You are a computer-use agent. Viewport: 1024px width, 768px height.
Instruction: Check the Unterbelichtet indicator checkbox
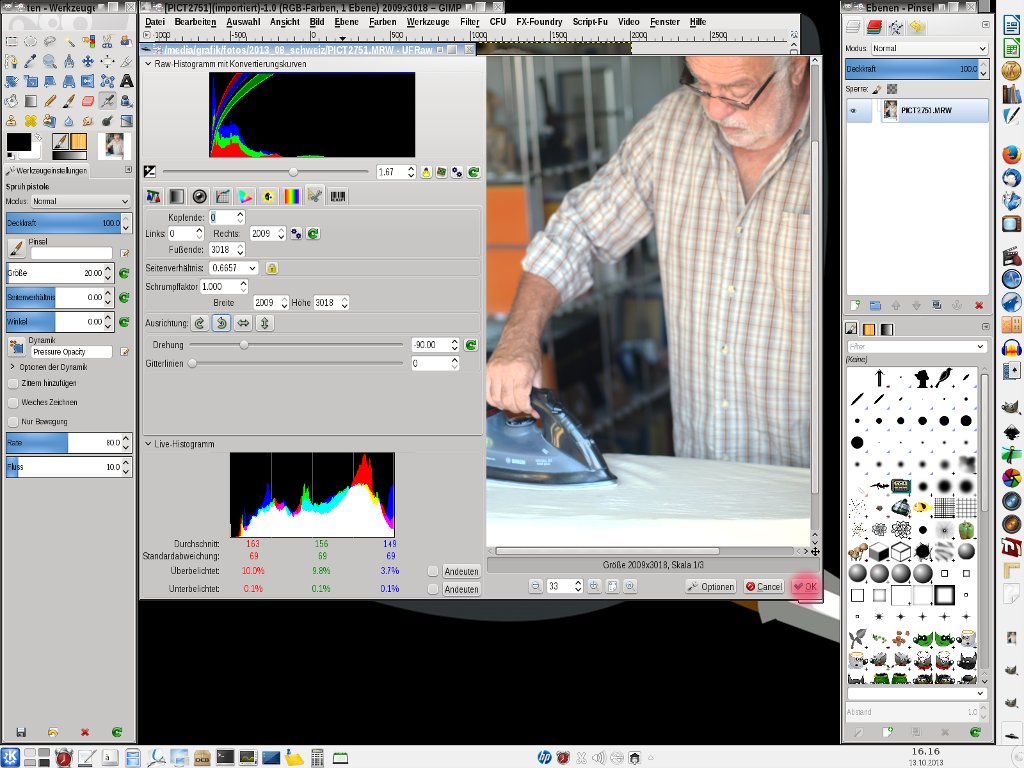pos(432,589)
